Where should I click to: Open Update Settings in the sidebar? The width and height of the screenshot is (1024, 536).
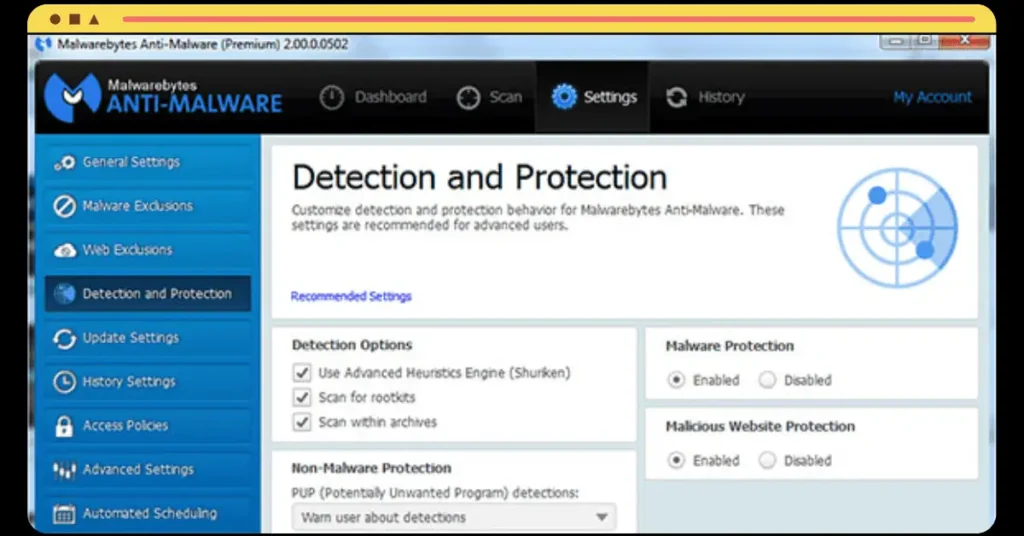148,338
